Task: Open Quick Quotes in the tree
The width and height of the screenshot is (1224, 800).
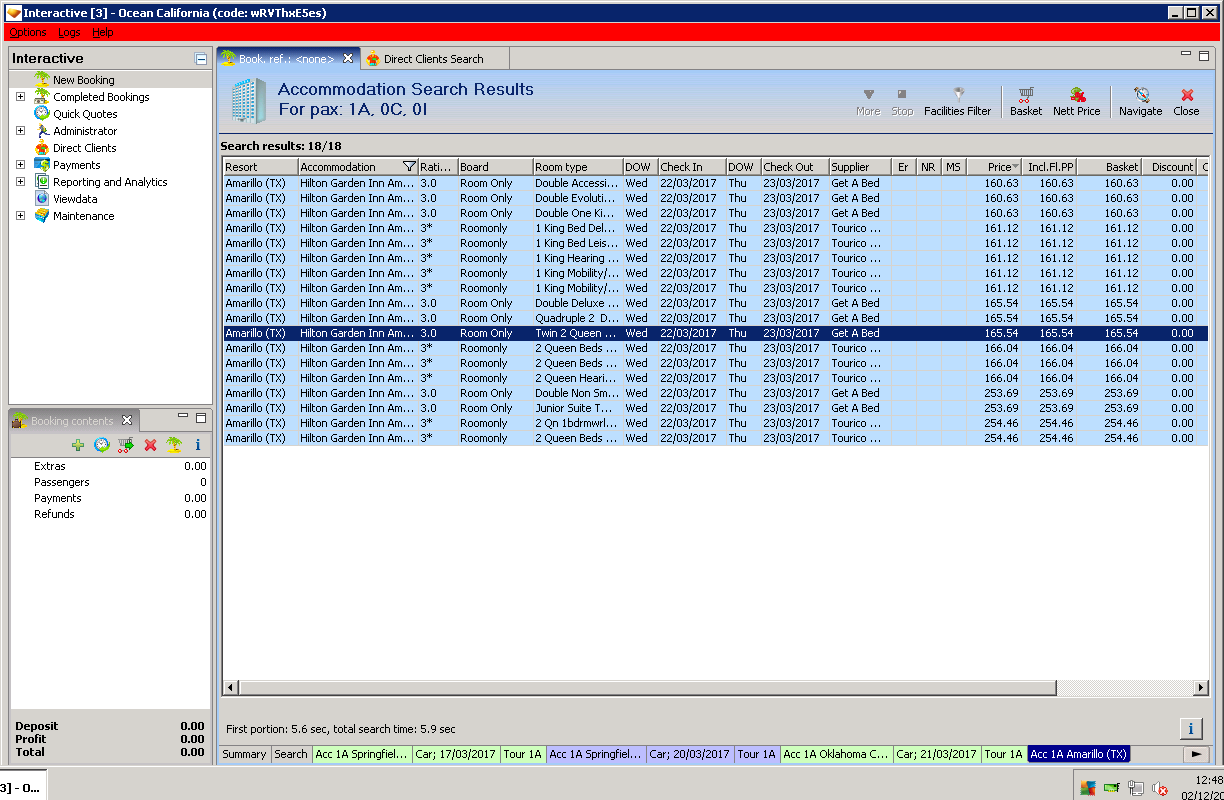Action: point(85,114)
